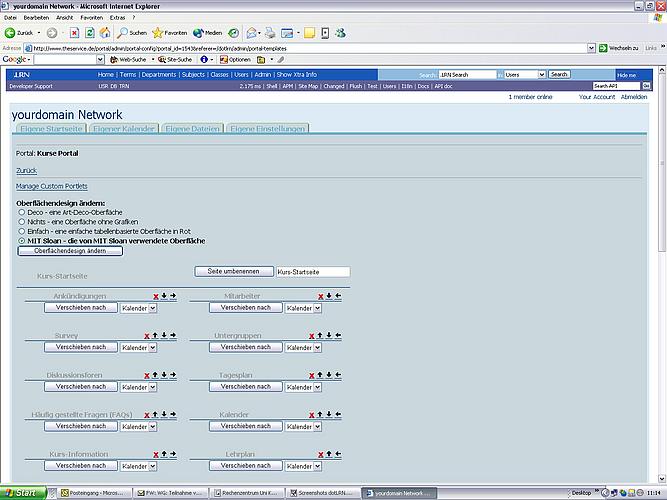Viewport: 667px width, 500px height.
Task: Remove the Mitarbeiter portlet with red X
Action: (321, 296)
